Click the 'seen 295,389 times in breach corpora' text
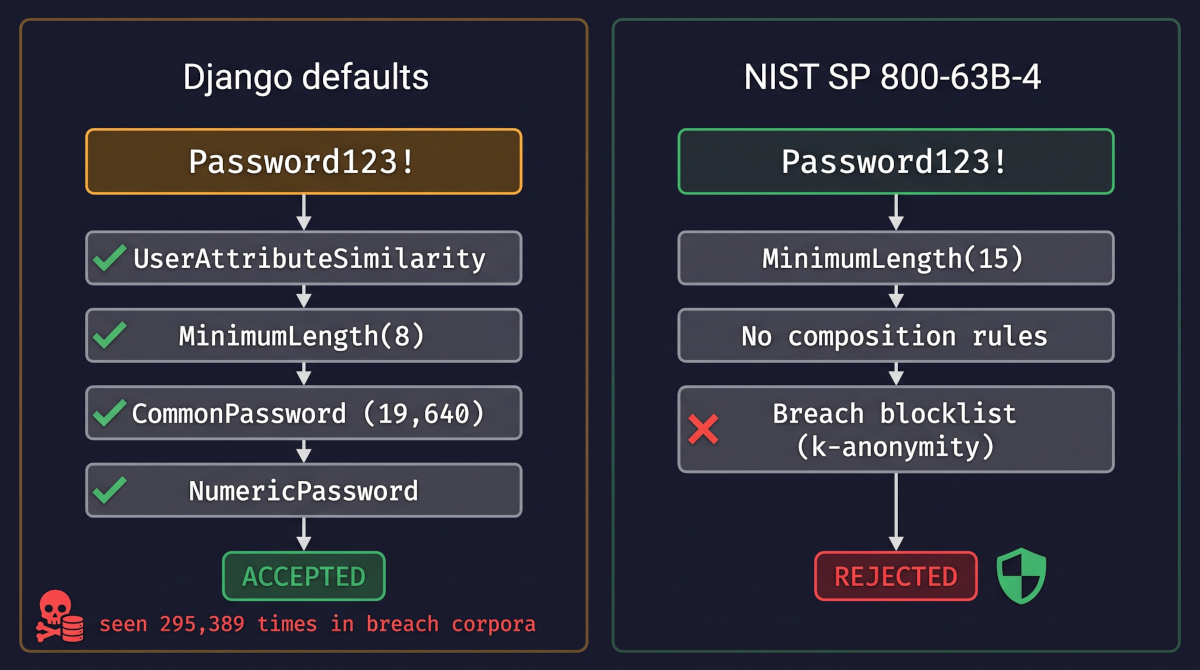Image resolution: width=1200 pixels, height=670 pixels. (x=317, y=624)
